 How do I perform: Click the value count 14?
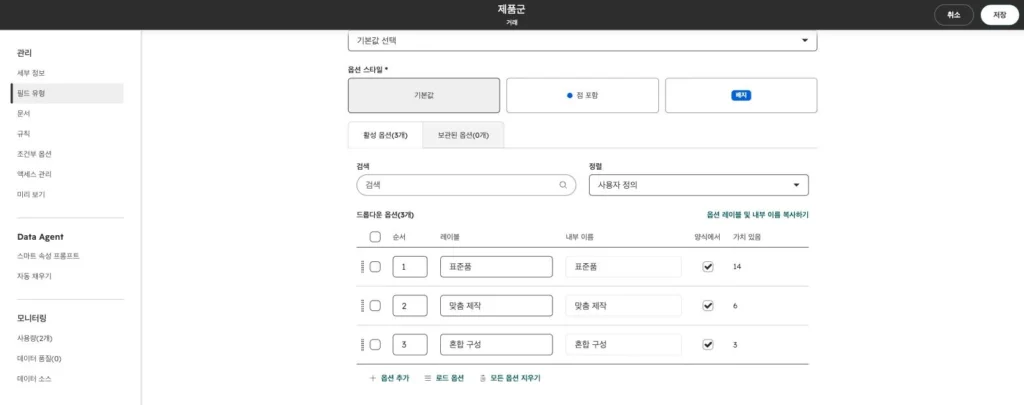(737, 267)
